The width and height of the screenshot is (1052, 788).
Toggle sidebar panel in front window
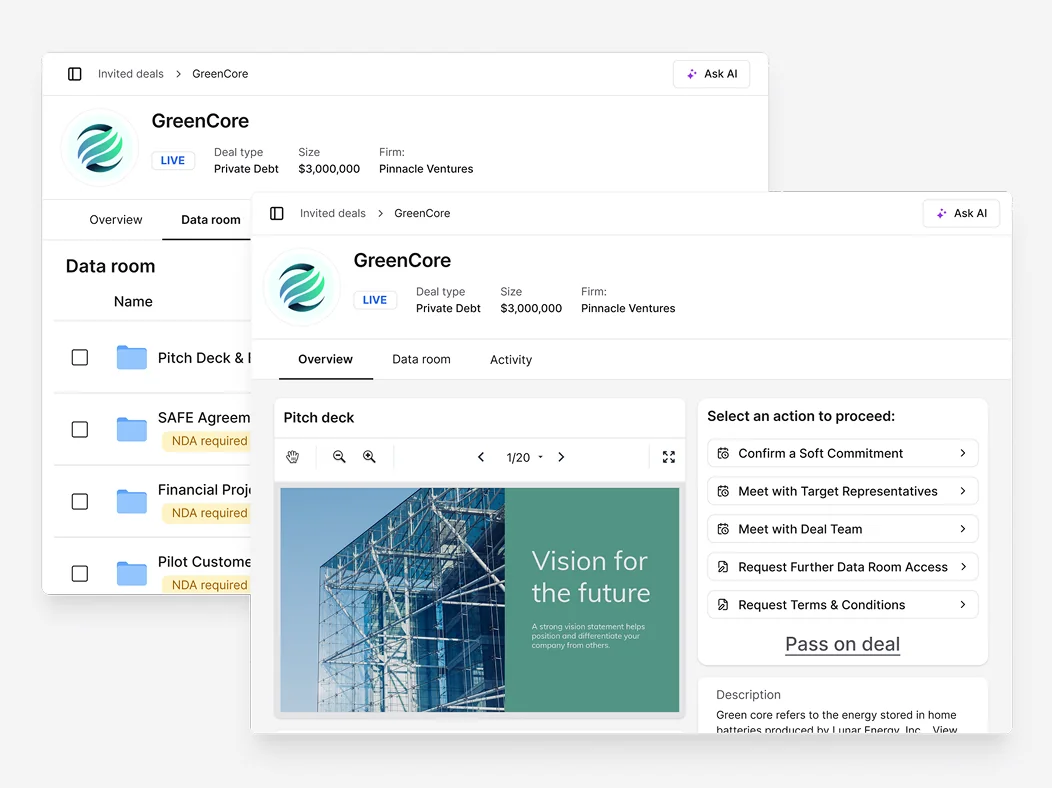277,213
